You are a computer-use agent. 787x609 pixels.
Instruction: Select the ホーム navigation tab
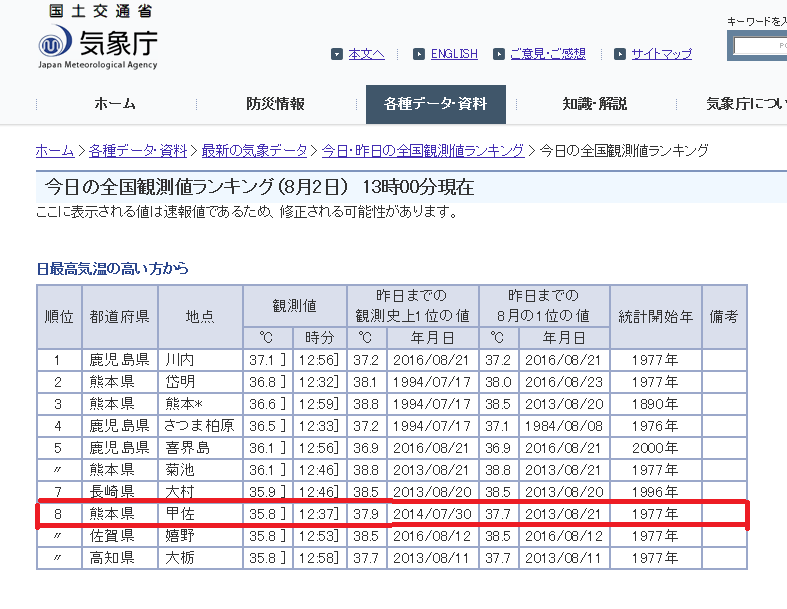pos(115,104)
